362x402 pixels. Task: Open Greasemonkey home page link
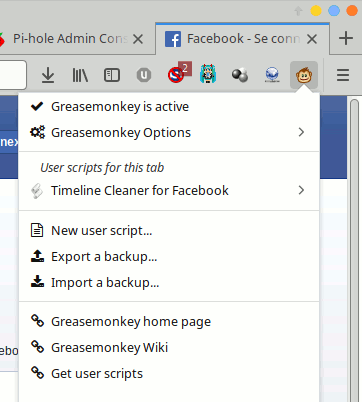point(169,321)
